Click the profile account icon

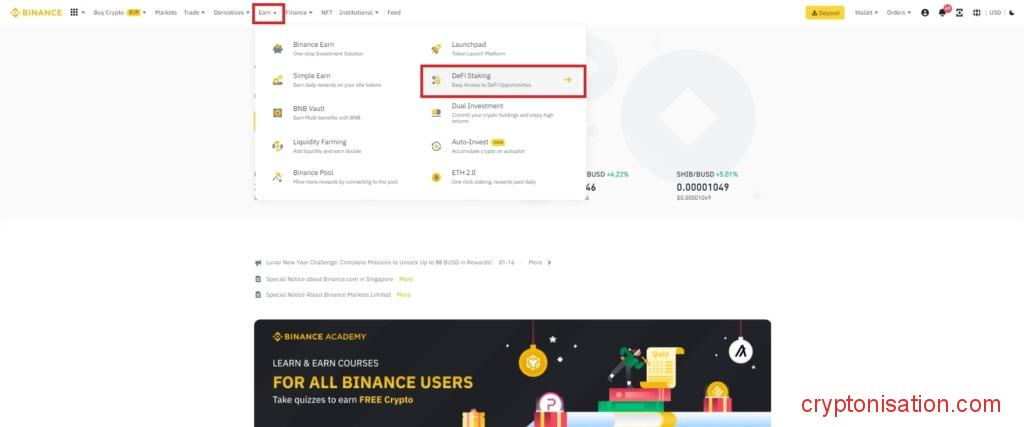pyautogui.click(x=925, y=13)
